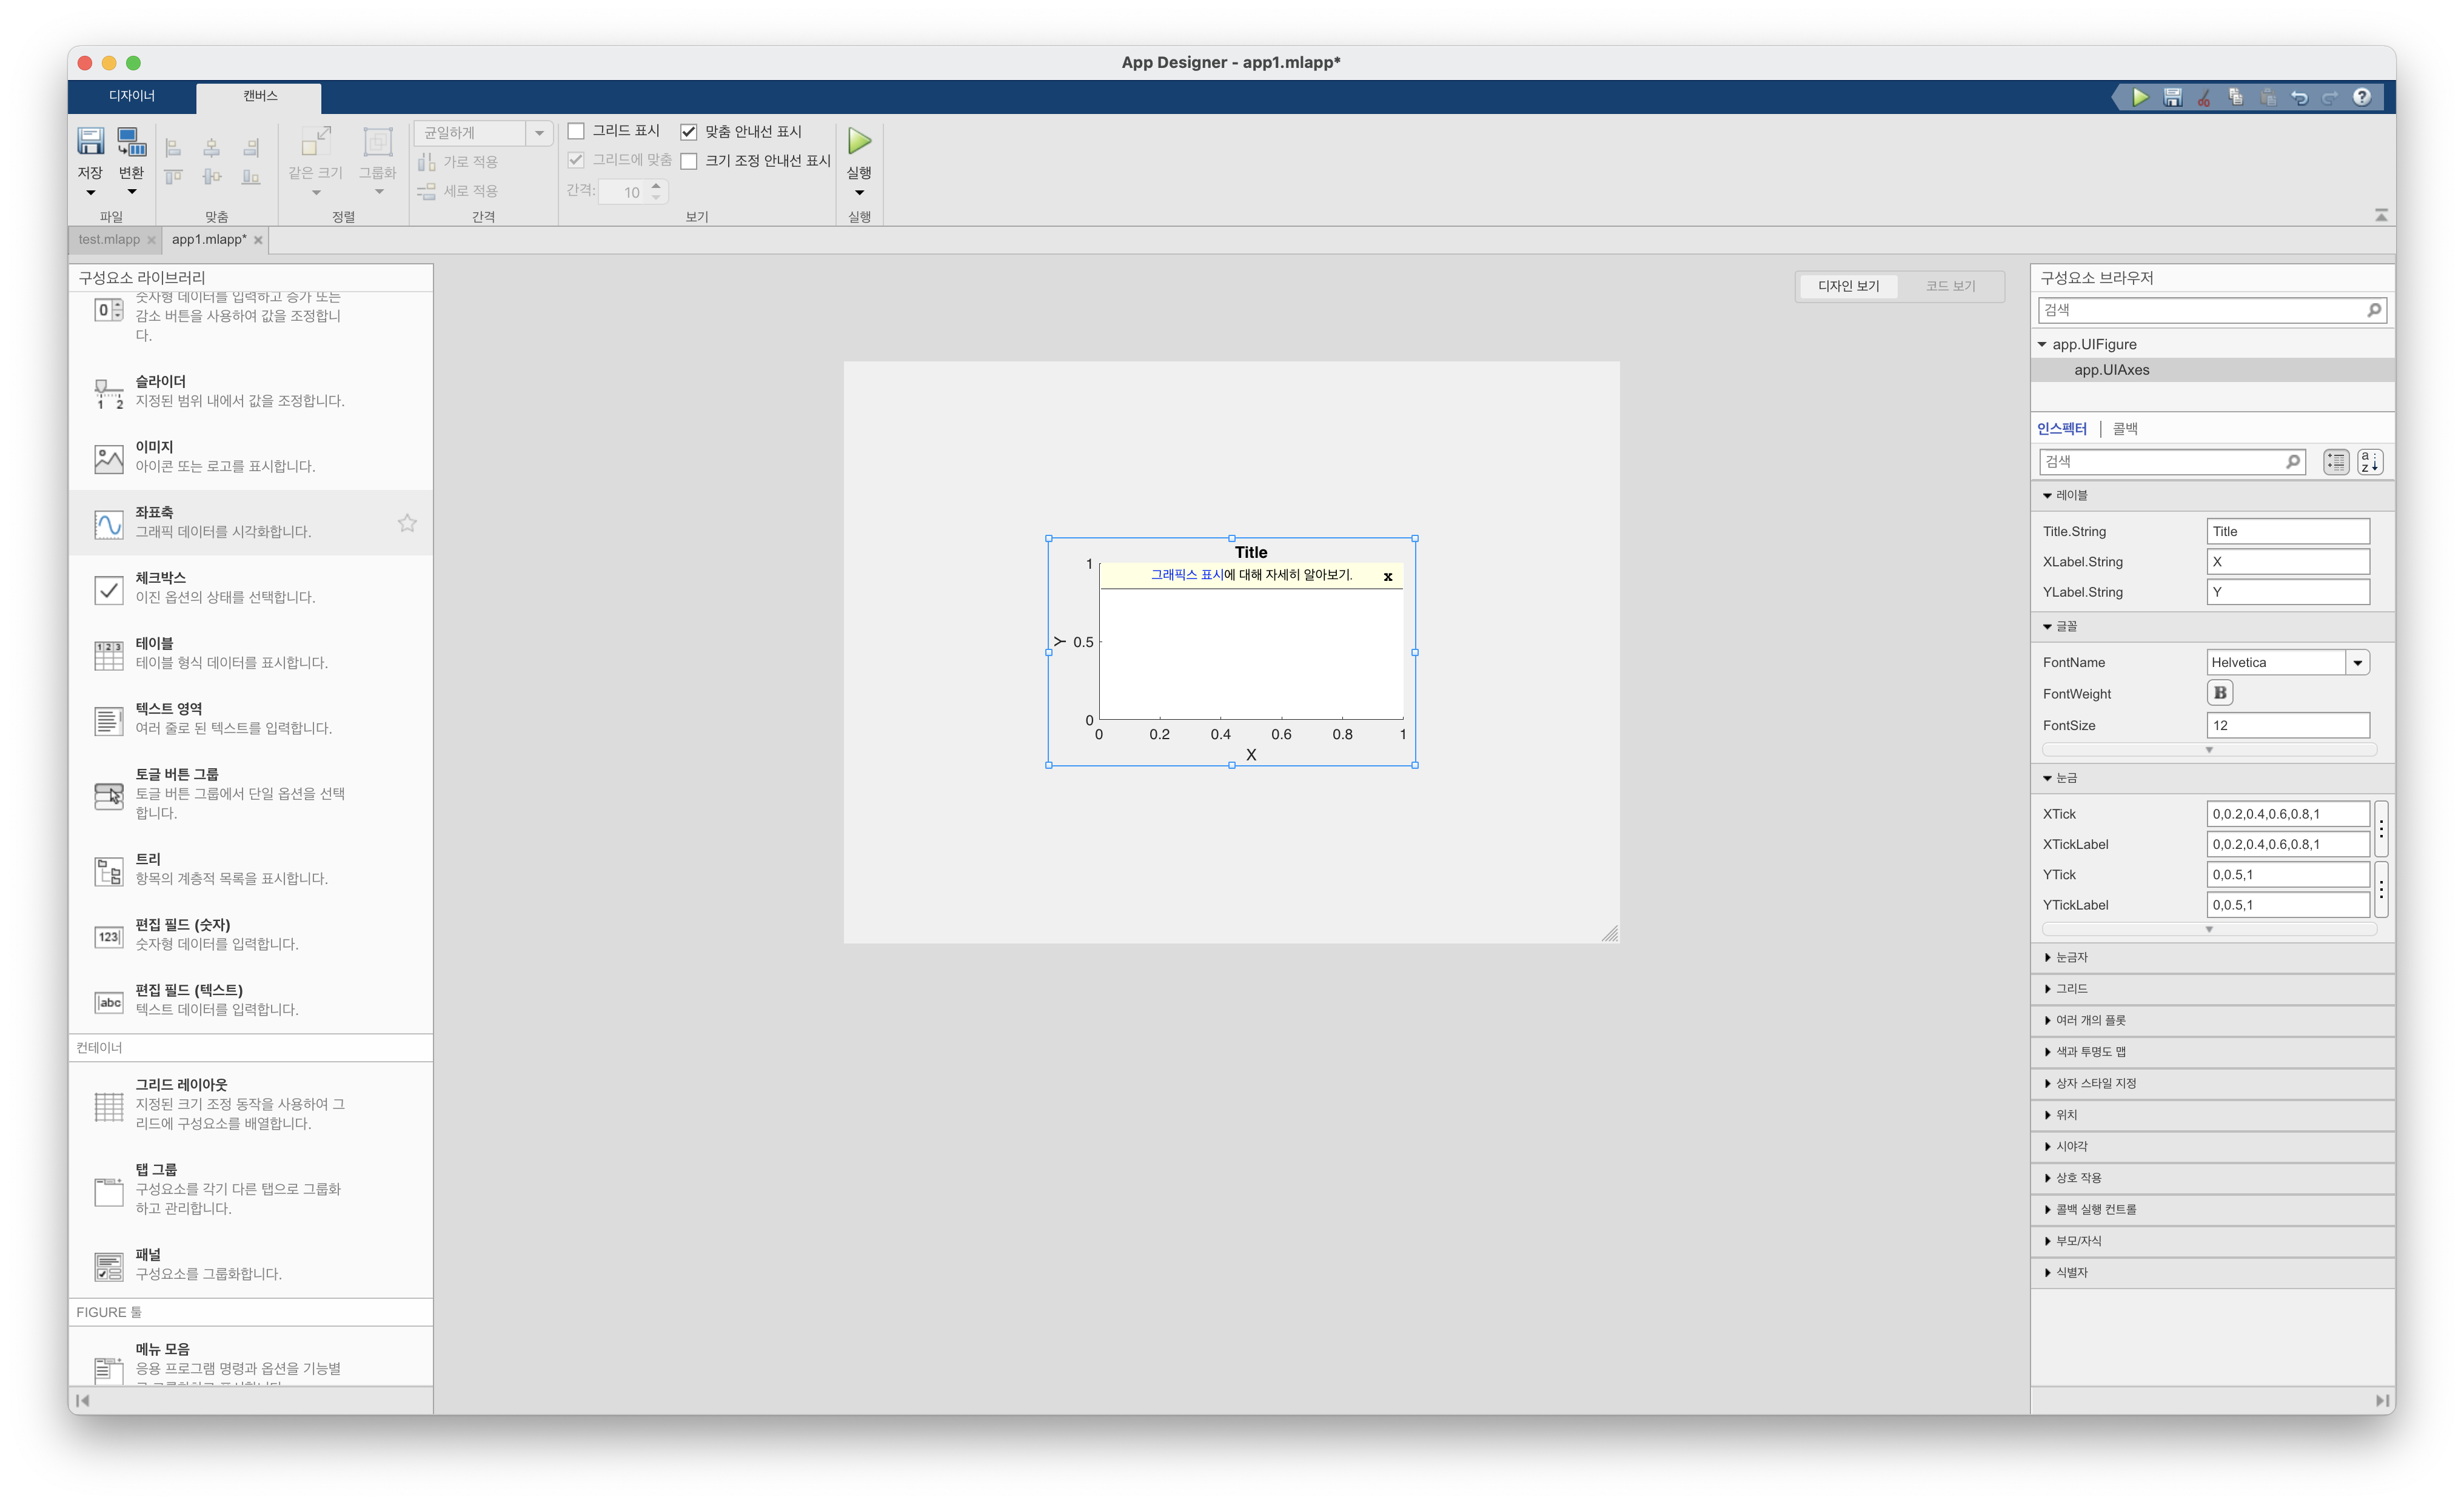Open the 균일하게 spacing dropdown

click(539, 132)
